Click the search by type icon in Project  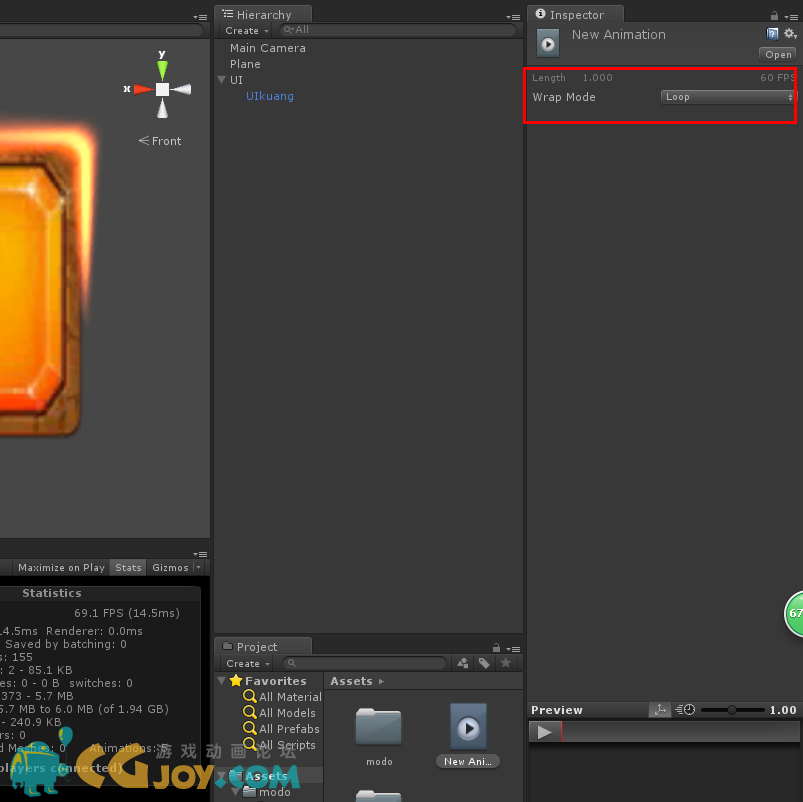463,663
